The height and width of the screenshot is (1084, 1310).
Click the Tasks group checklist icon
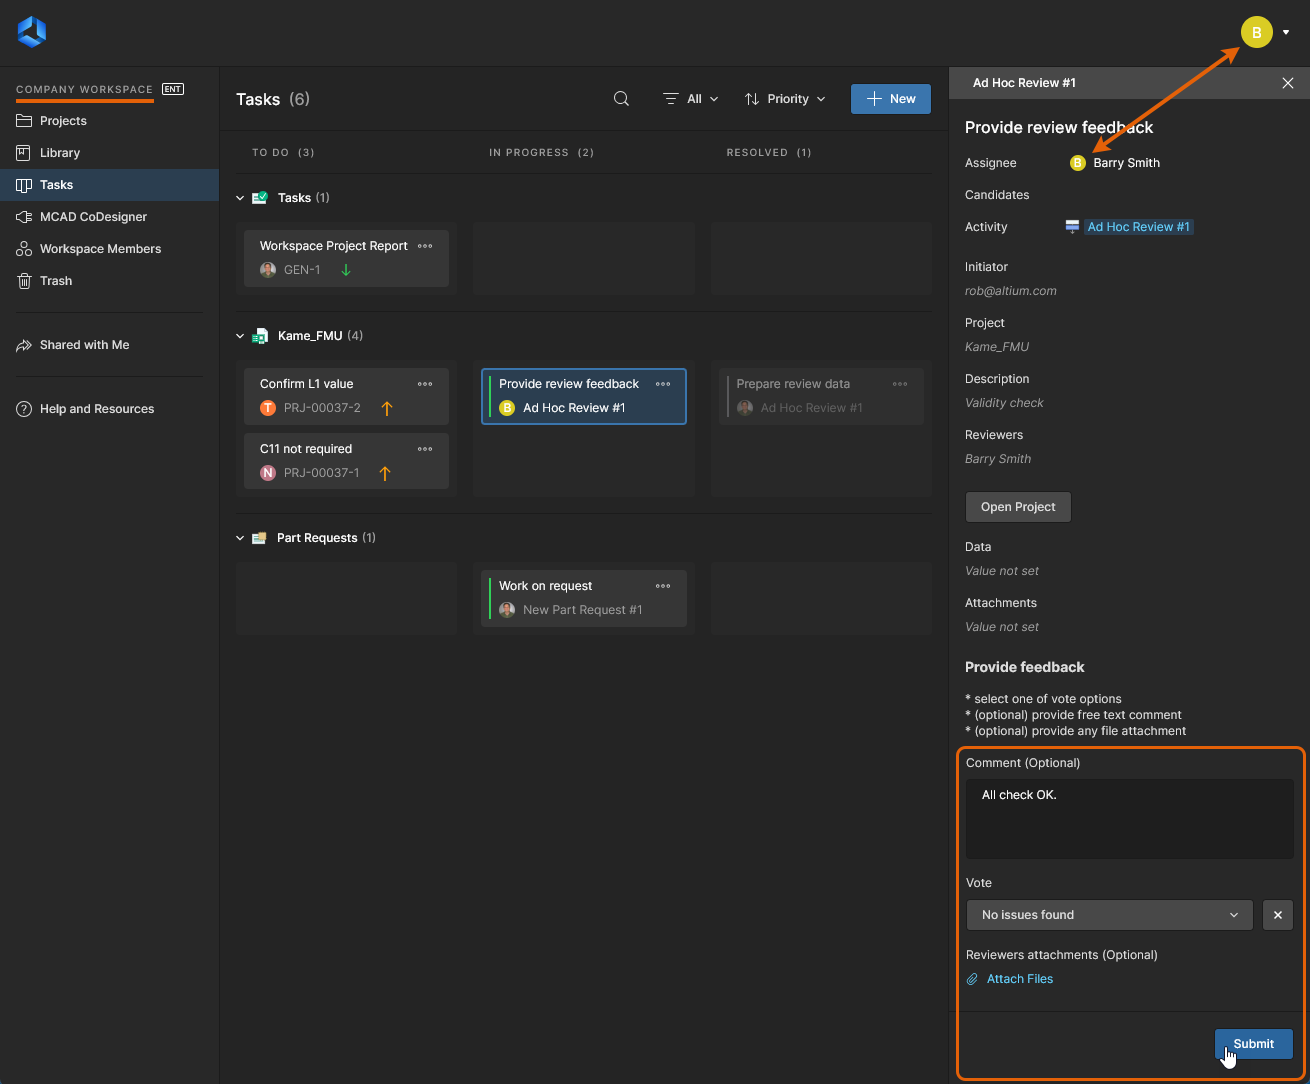[260, 198]
